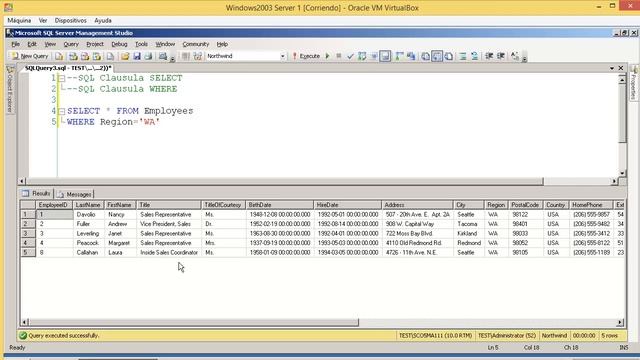The width and height of the screenshot is (640, 360).
Task: Click the Increase Indent icon
Action: point(501,56)
